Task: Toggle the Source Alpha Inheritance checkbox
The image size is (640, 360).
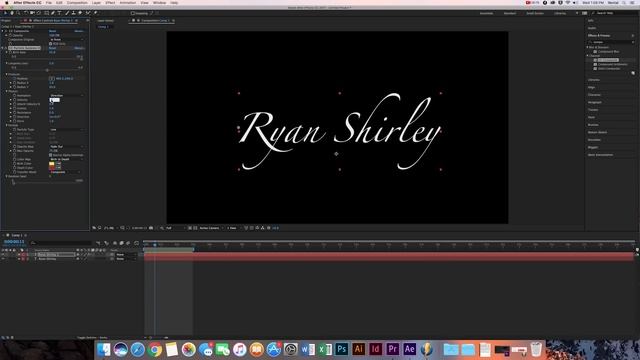Action: [51, 155]
